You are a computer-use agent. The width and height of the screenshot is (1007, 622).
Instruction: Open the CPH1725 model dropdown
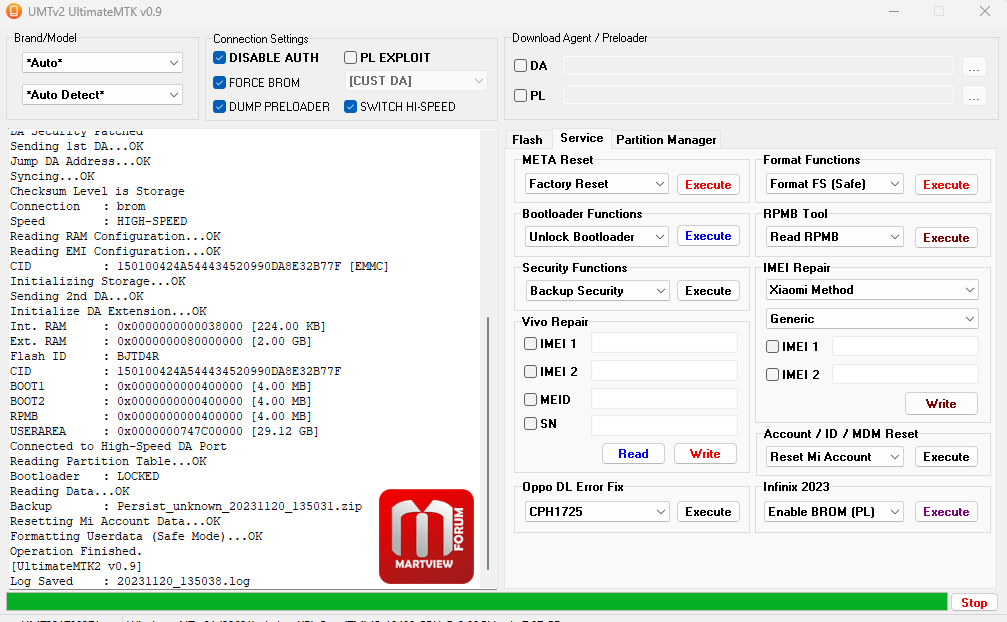click(597, 512)
